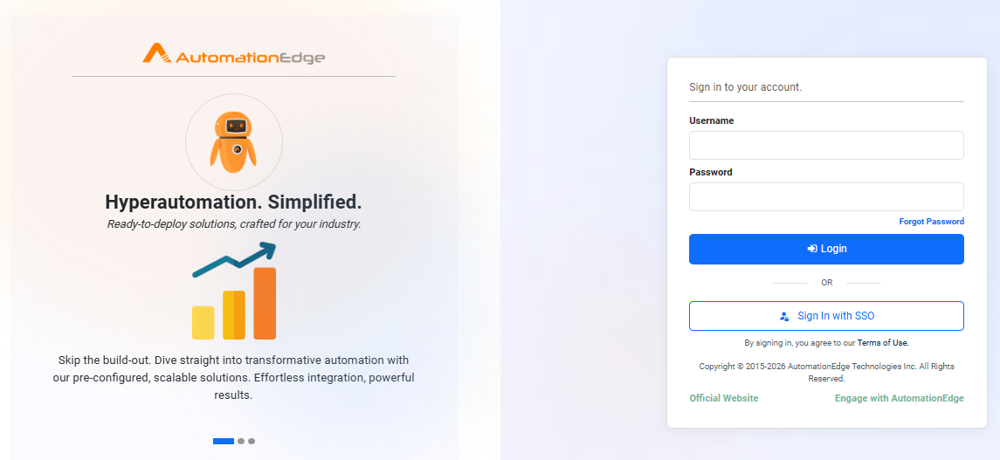
Task: Select the first active carousel indicator
Action: (223, 441)
